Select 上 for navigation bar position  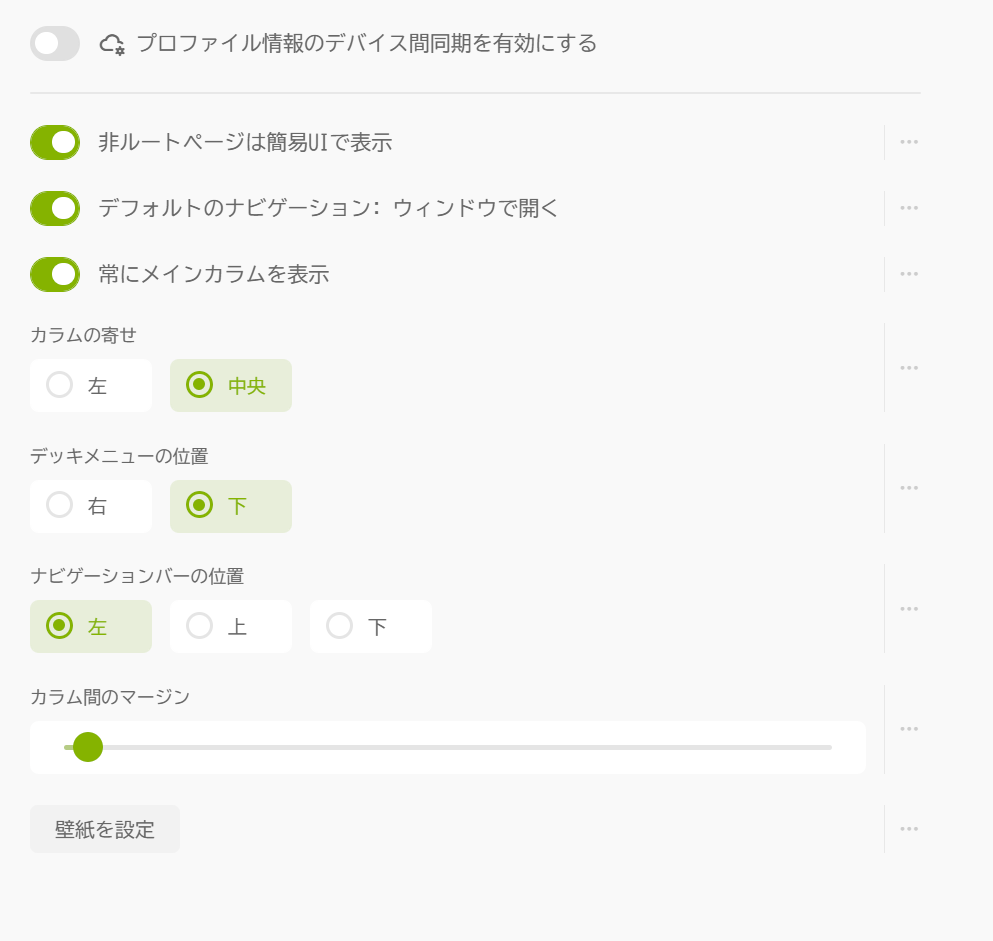230,626
